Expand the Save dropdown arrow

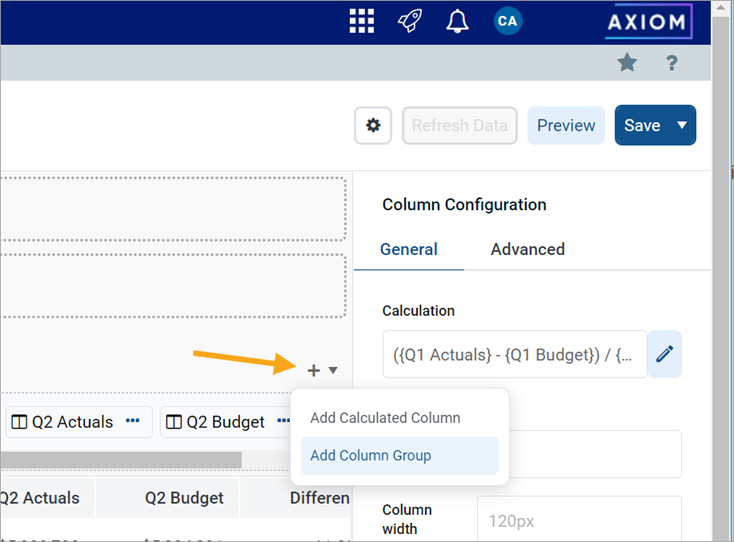coord(682,125)
